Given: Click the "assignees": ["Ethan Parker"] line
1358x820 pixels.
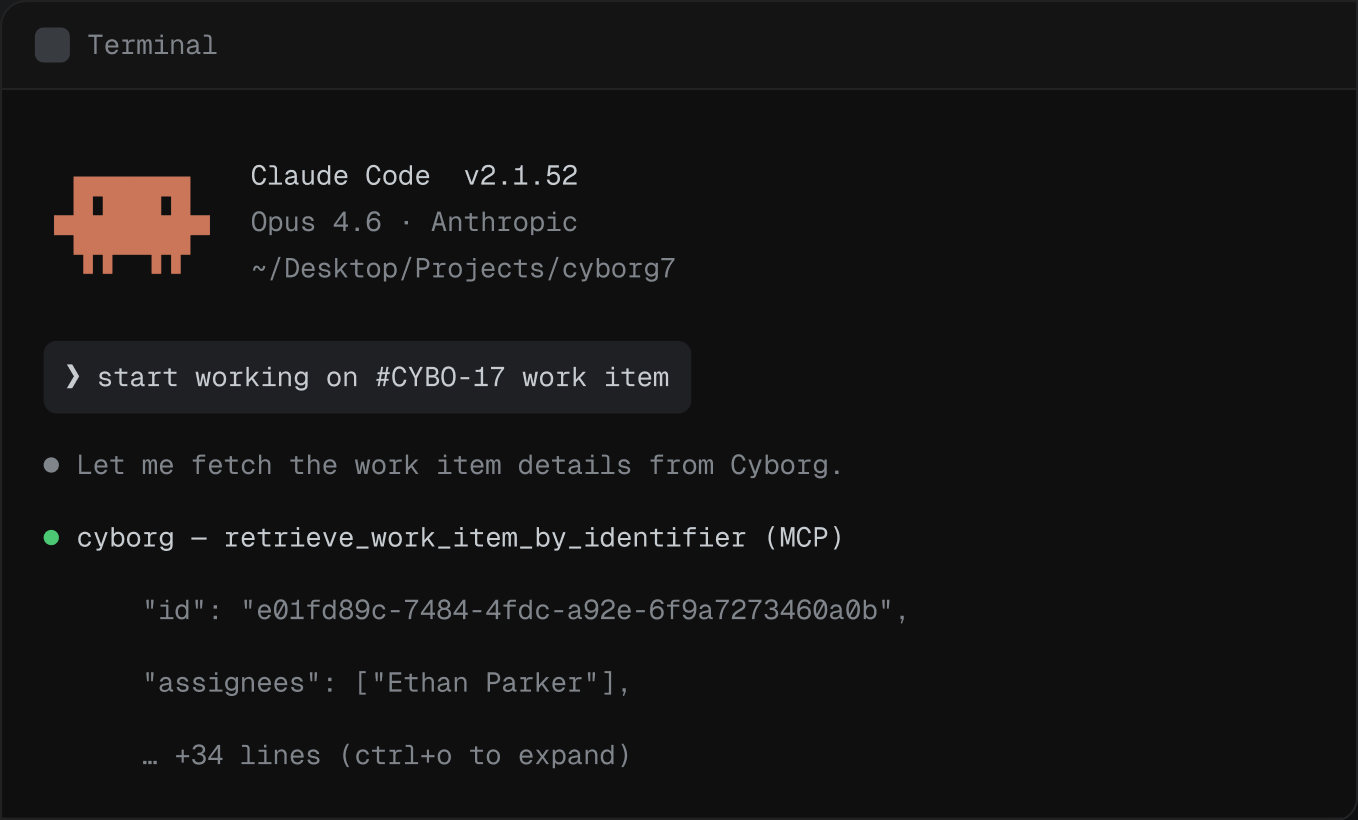Looking at the screenshot, I should point(387,683).
